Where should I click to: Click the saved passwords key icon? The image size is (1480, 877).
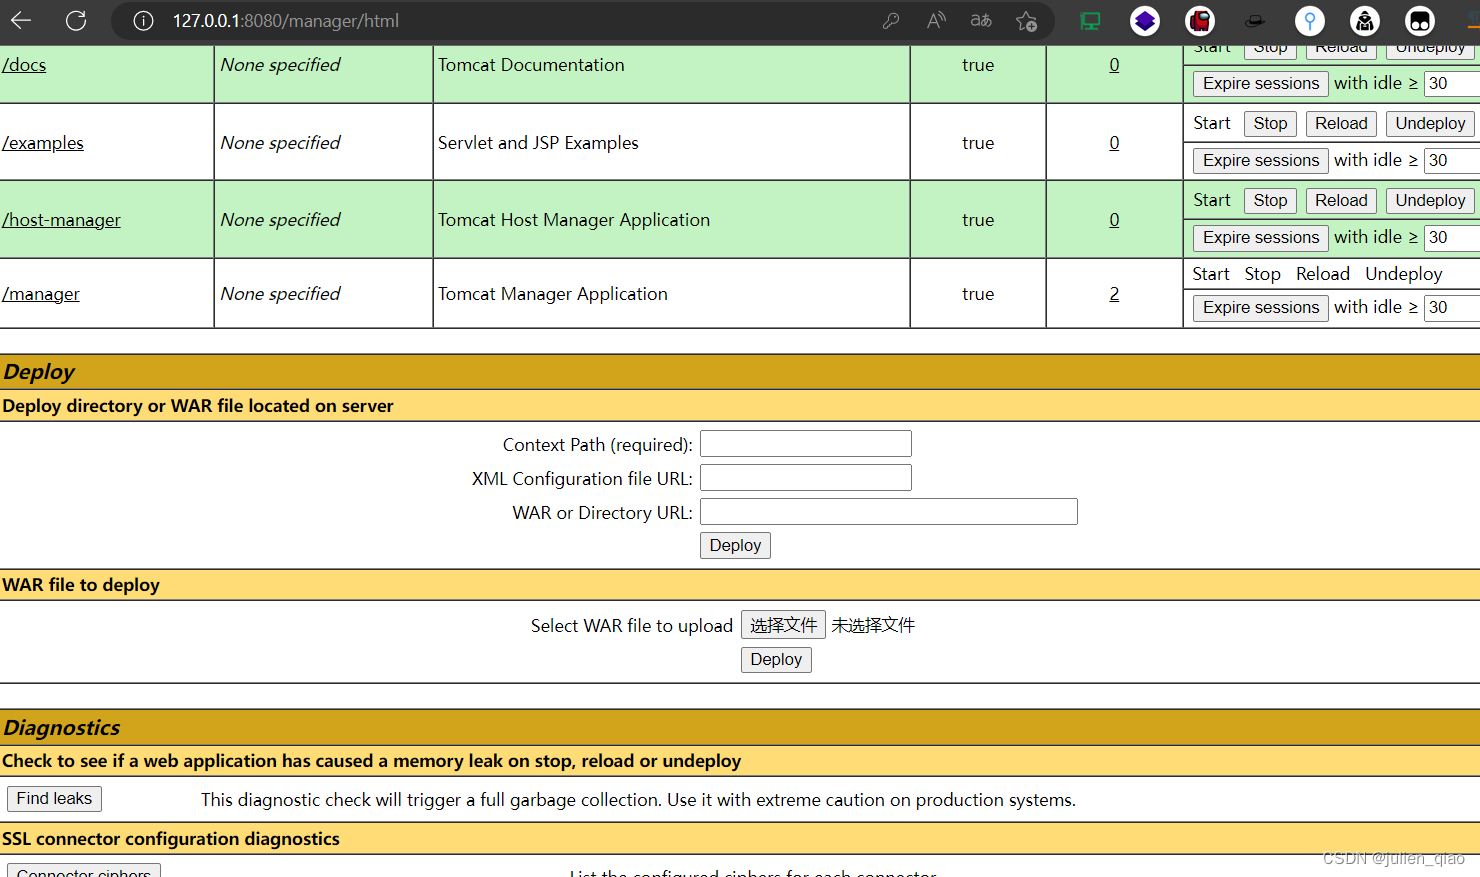pos(890,21)
